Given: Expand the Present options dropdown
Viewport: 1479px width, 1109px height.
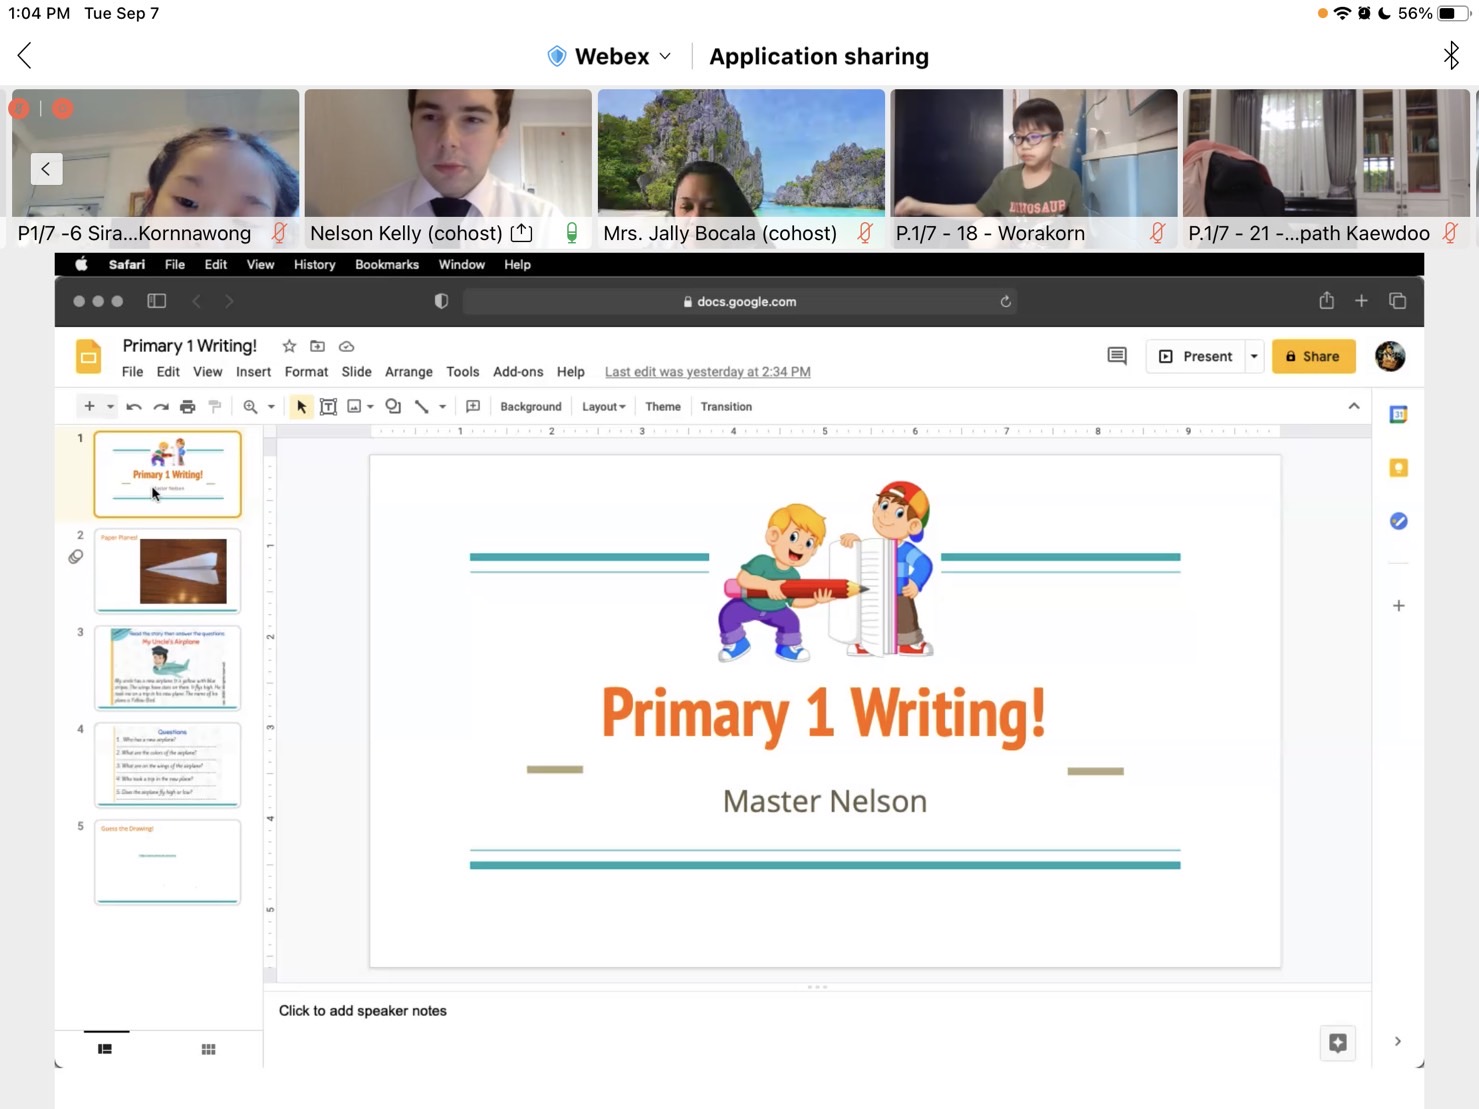Looking at the screenshot, I should (1254, 356).
